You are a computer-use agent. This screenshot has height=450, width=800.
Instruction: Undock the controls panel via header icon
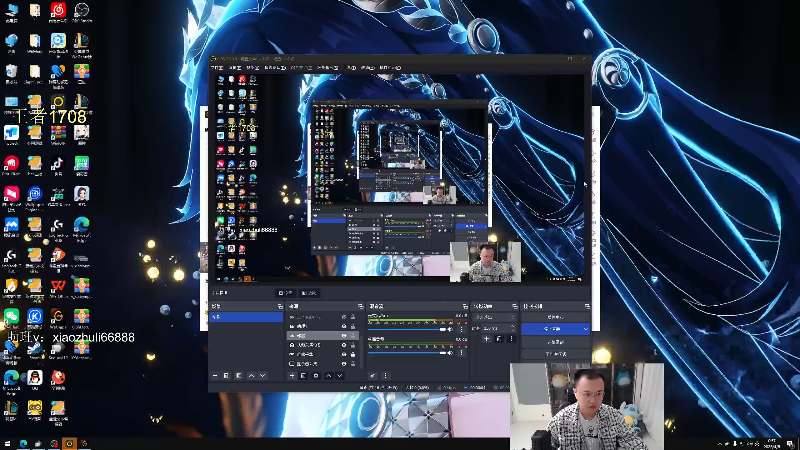click(587, 306)
